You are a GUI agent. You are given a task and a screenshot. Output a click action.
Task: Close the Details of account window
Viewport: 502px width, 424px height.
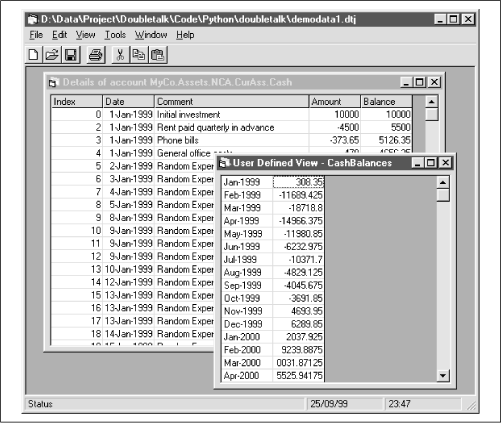[x=434, y=82]
